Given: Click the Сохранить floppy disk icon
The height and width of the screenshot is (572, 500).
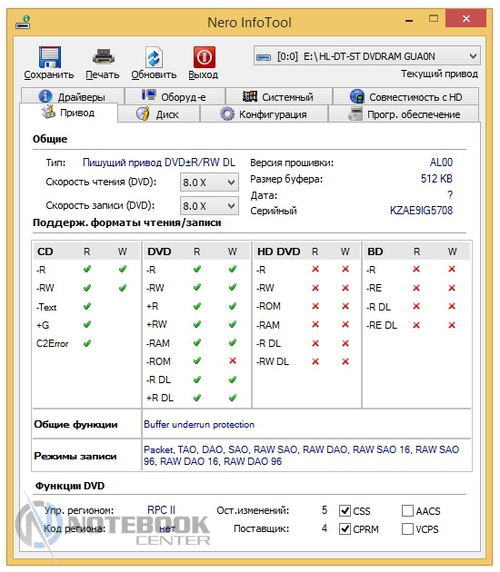Looking at the screenshot, I should tap(50, 57).
